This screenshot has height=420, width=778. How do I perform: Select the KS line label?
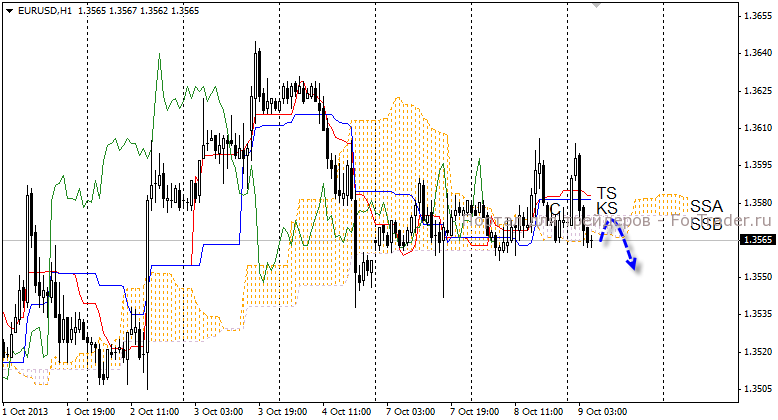click(x=607, y=208)
